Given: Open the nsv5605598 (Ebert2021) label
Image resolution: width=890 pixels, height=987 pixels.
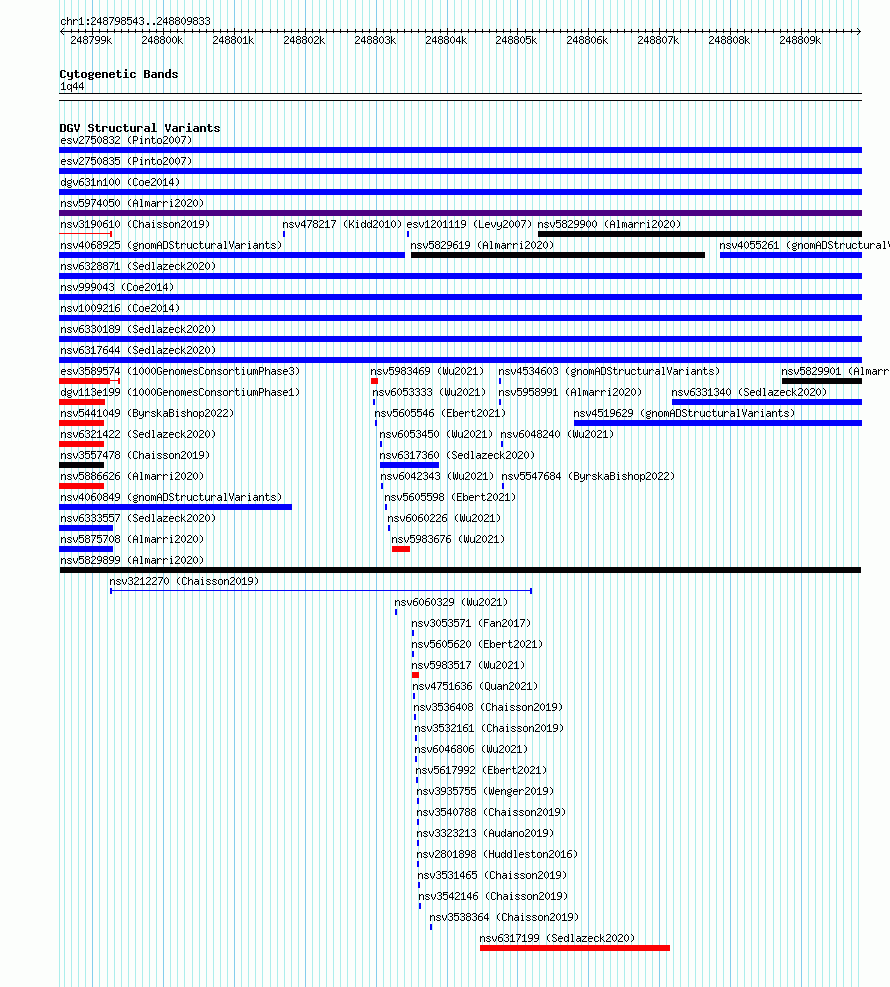Looking at the screenshot, I should click(x=450, y=497).
